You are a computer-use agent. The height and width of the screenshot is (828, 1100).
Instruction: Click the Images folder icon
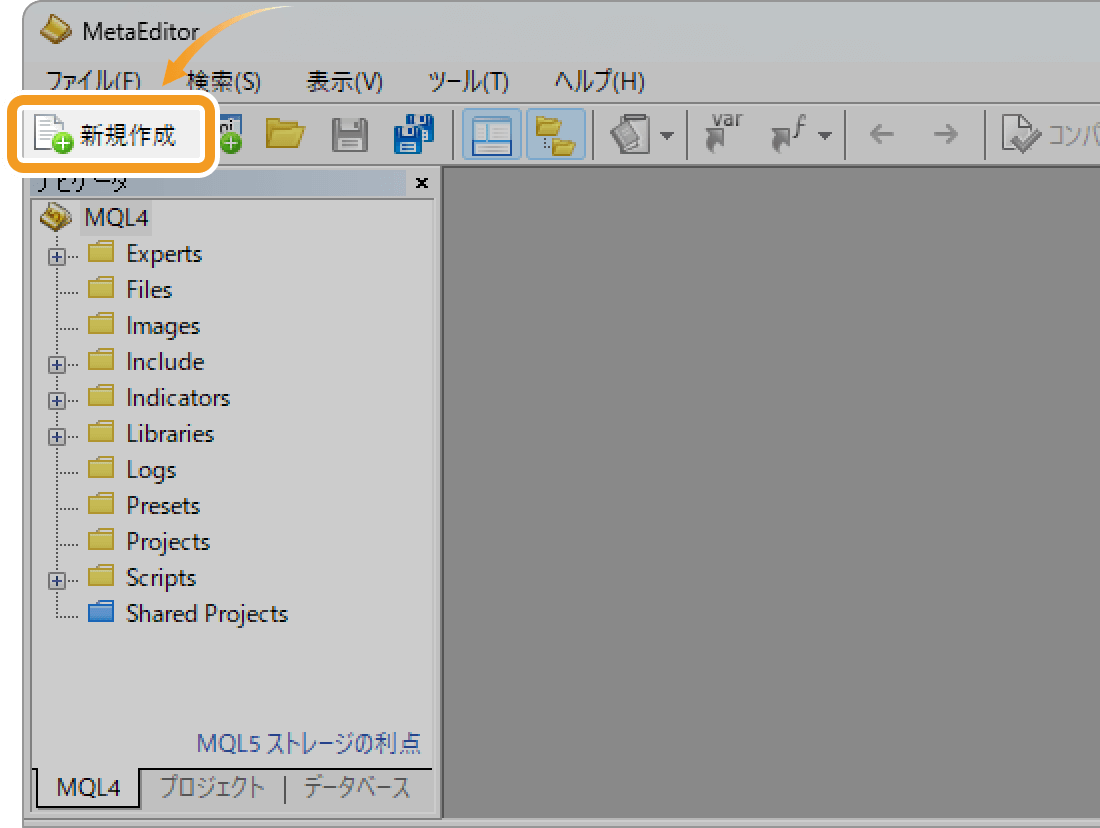(101, 323)
